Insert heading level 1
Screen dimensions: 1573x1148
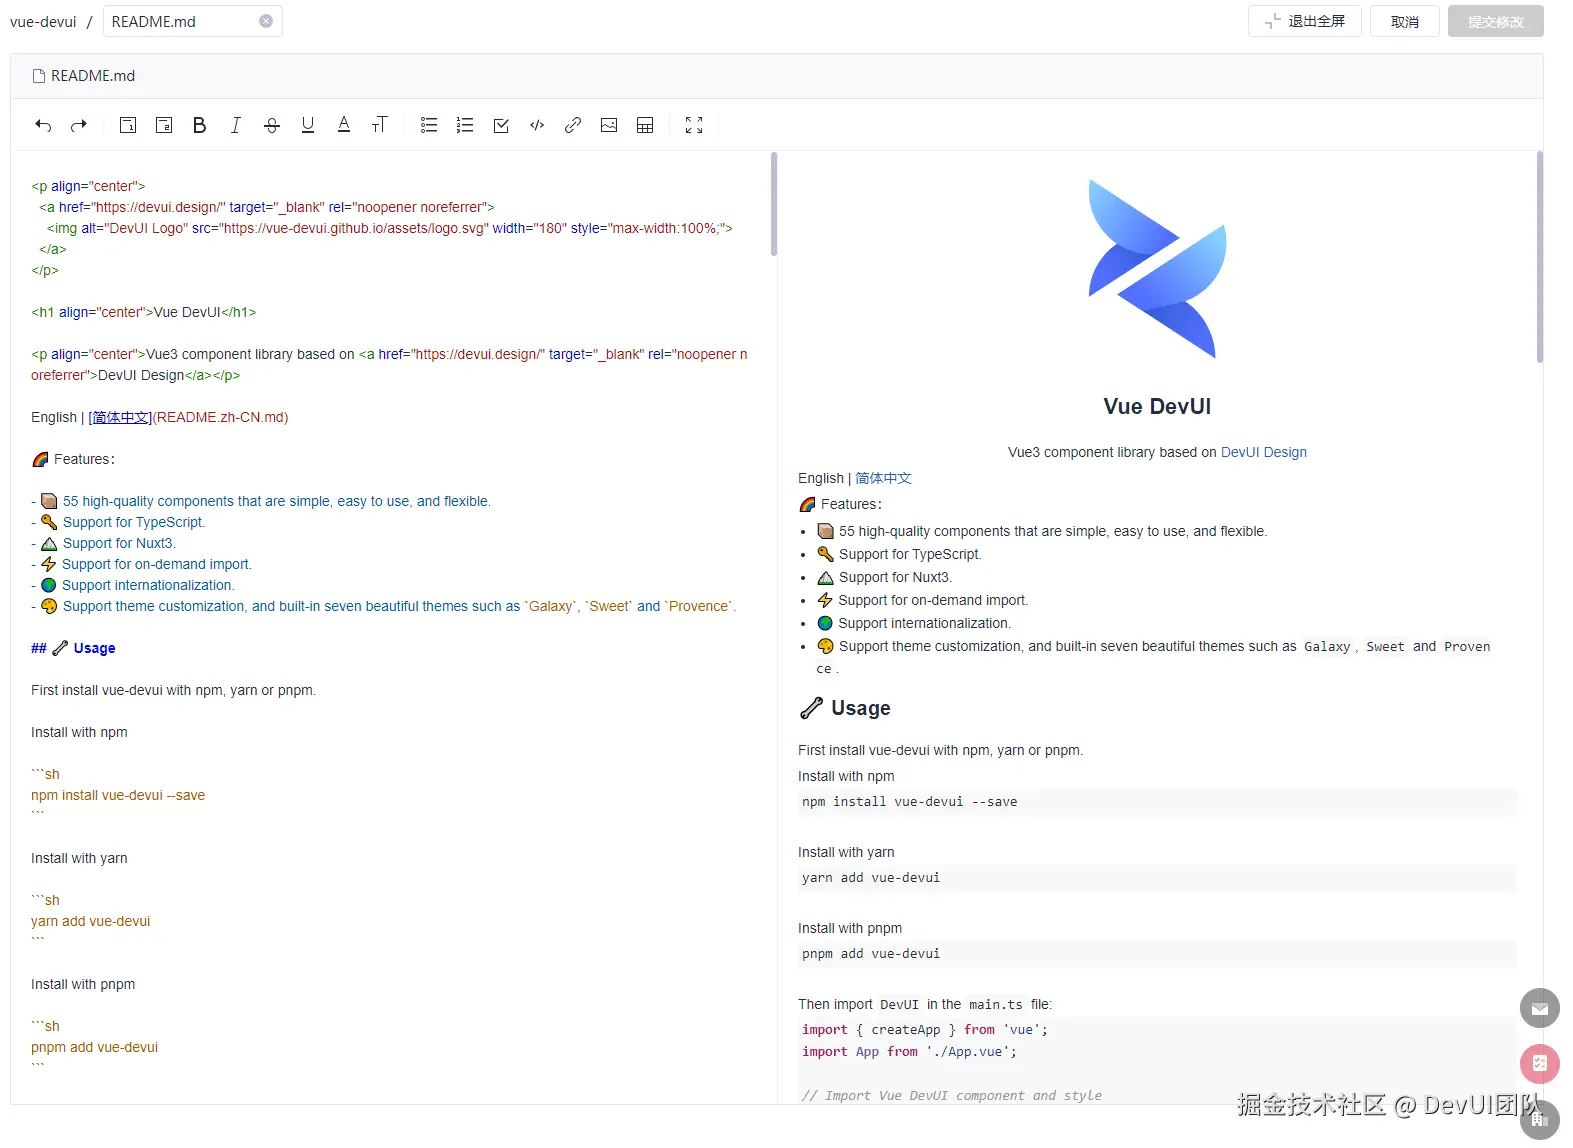(x=128, y=125)
